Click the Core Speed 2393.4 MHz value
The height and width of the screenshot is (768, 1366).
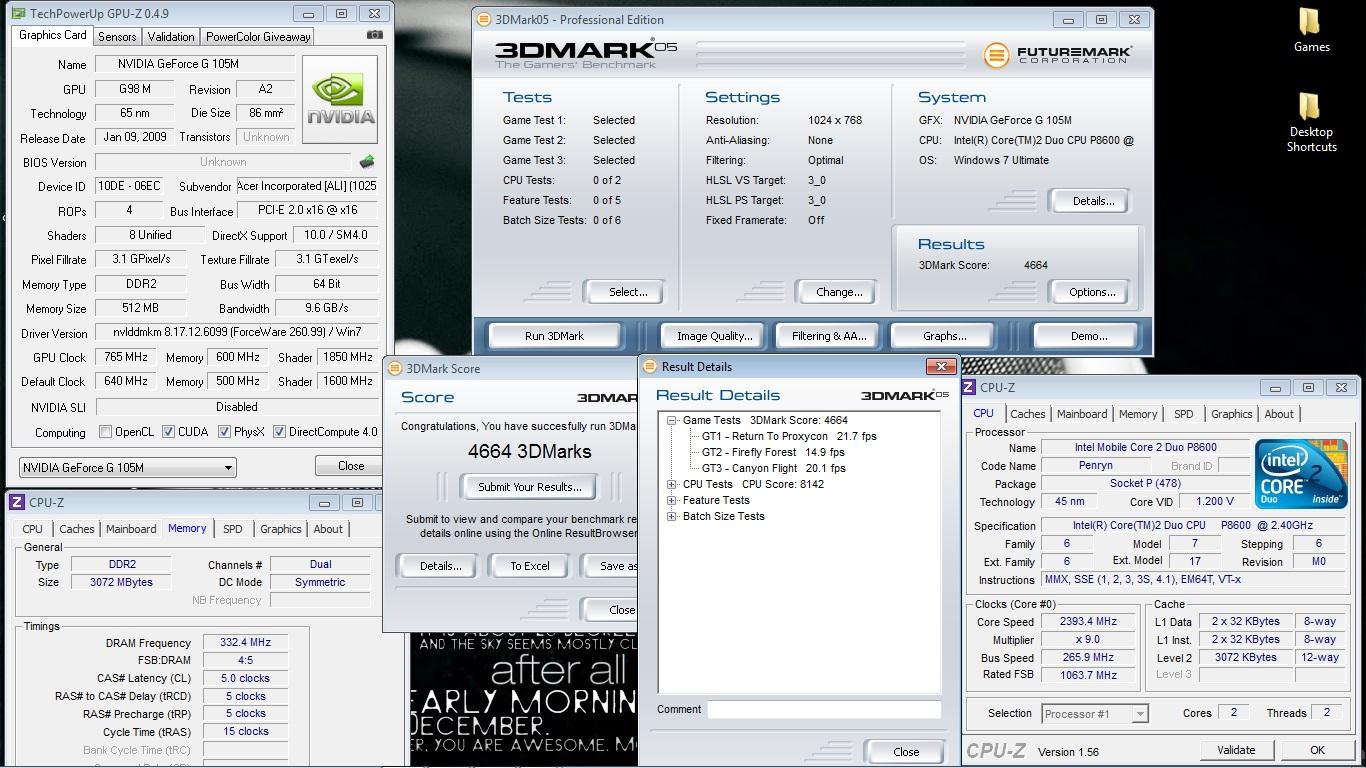[x=1088, y=622]
